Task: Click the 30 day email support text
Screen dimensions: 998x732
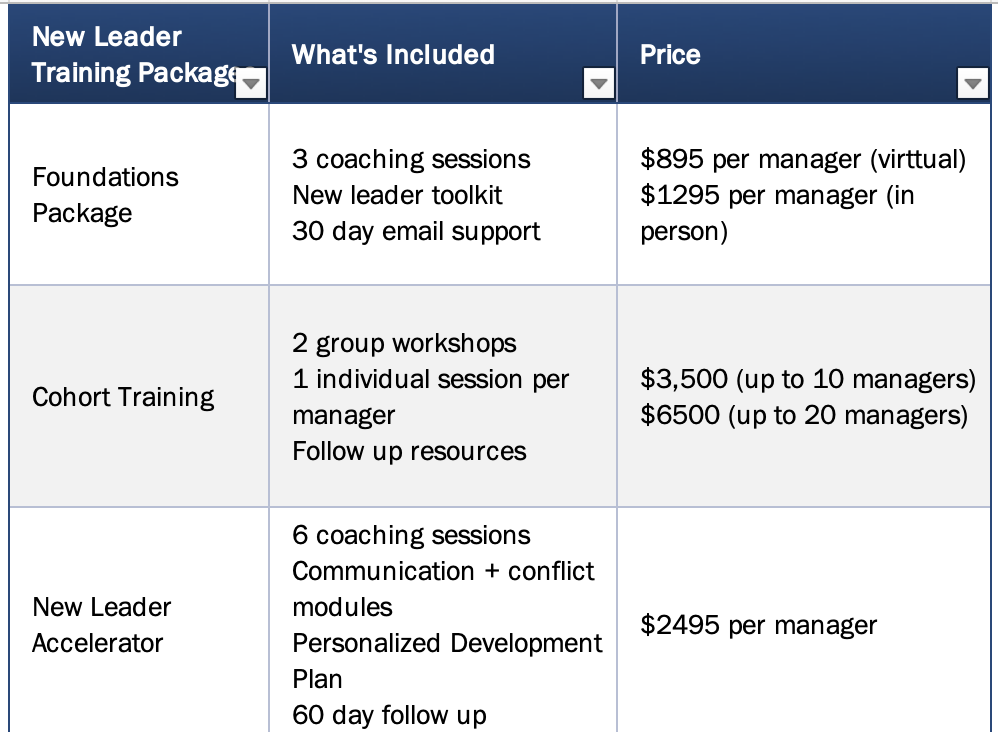Action: (x=416, y=232)
